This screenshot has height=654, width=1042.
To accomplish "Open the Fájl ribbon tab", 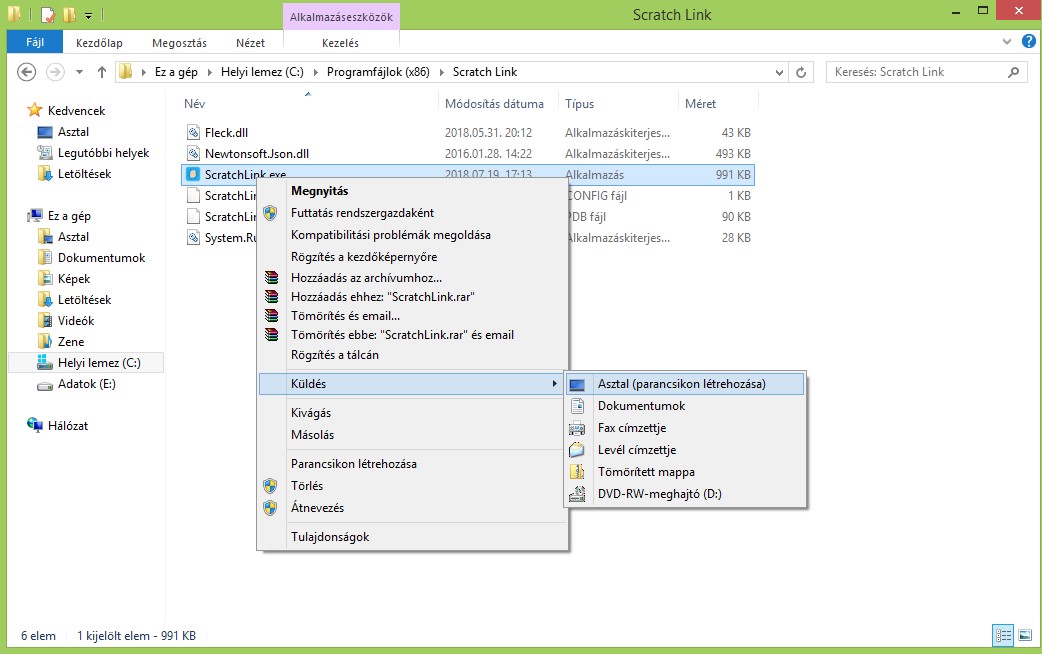I will [x=34, y=43].
